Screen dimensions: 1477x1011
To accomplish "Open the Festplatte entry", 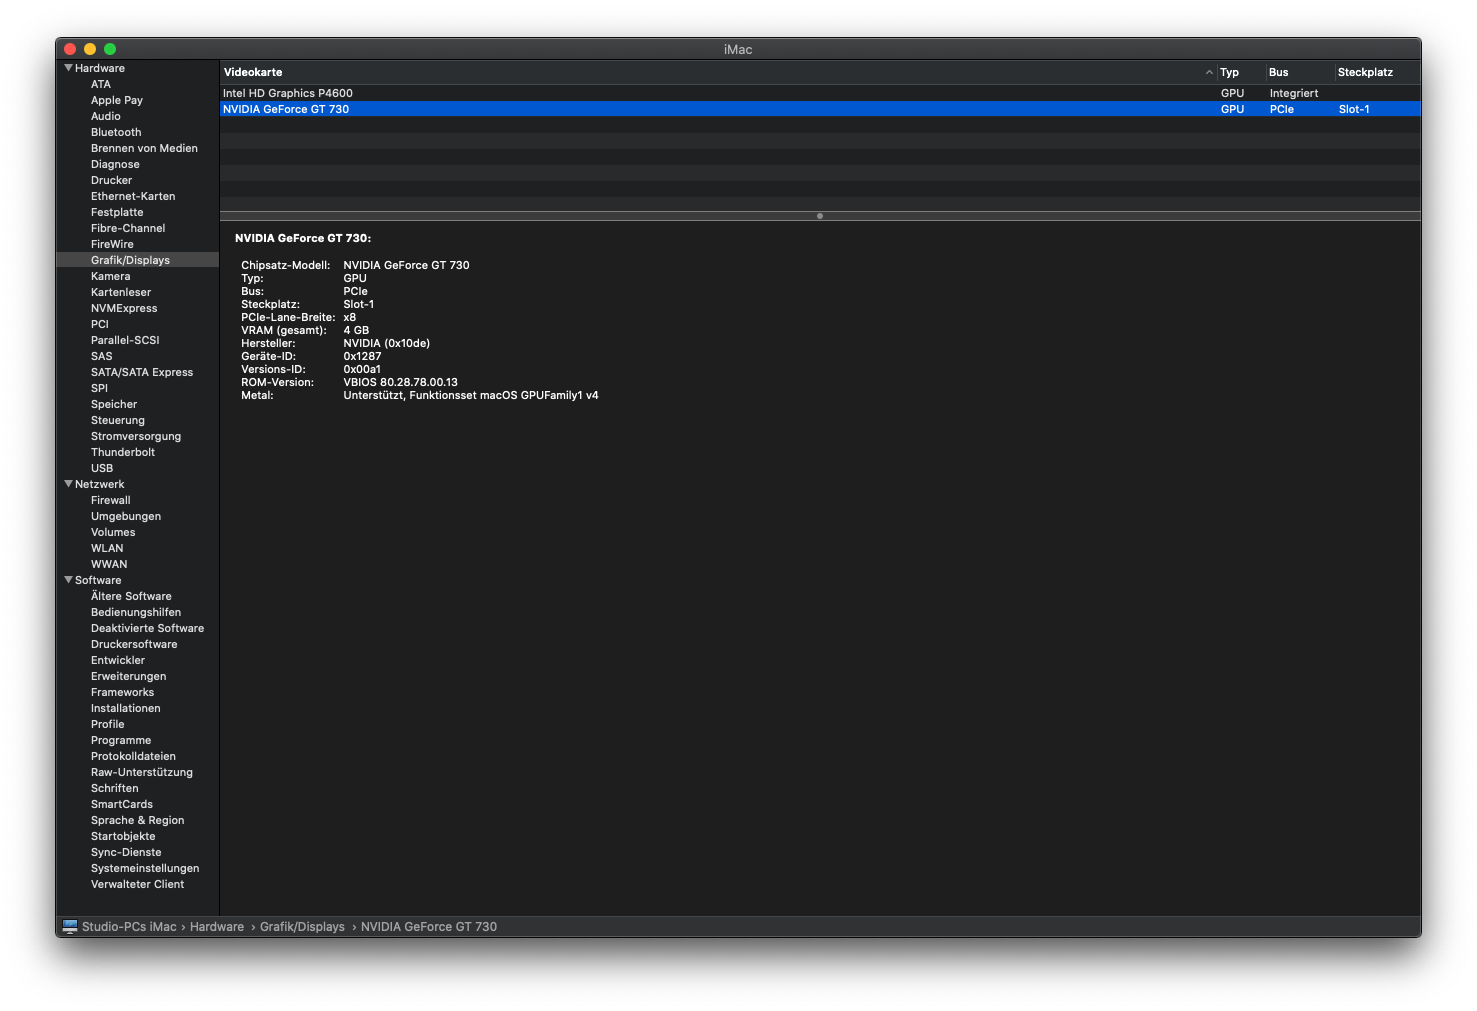I will [117, 212].
